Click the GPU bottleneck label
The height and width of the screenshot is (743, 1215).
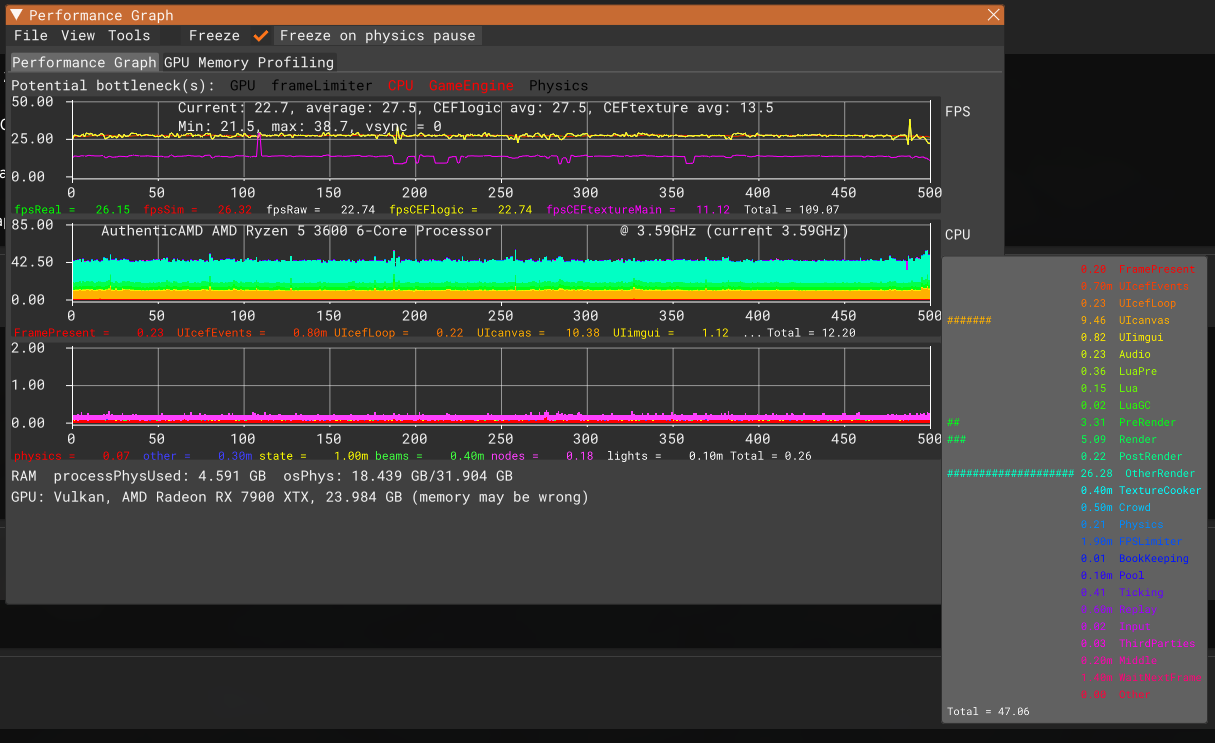coord(242,86)
